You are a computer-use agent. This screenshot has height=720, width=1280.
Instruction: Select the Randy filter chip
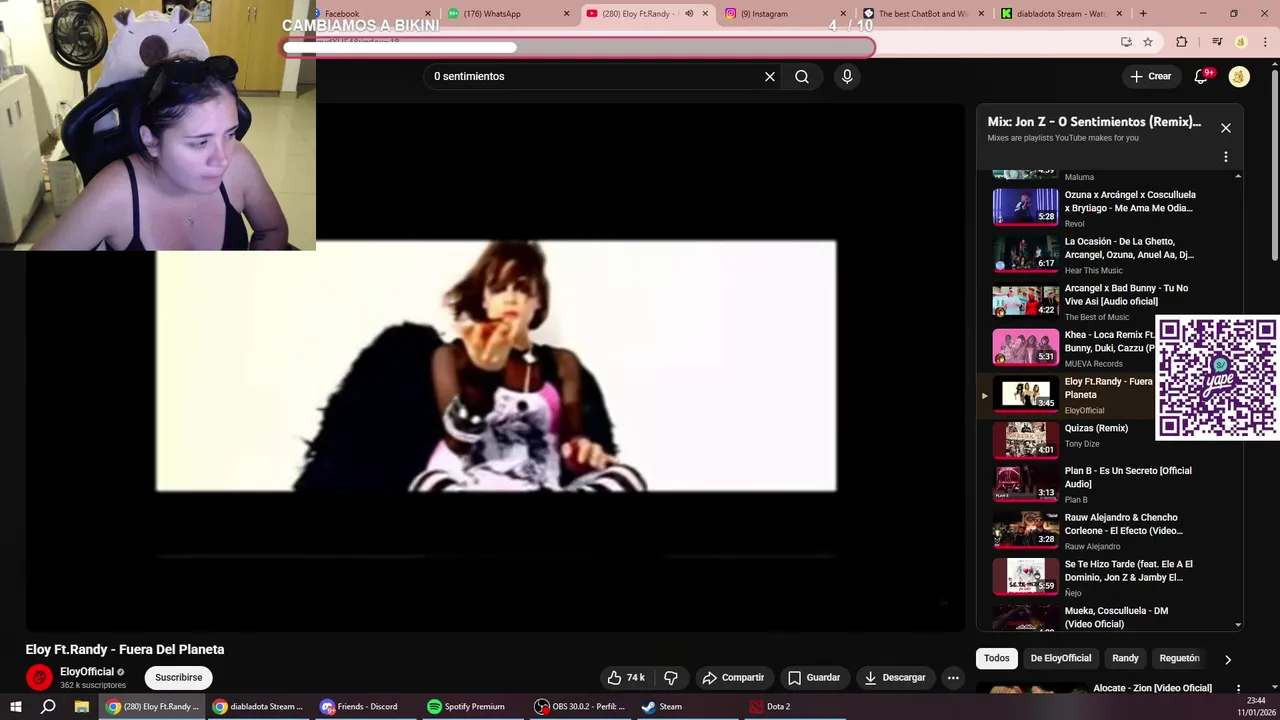(x=1125, y=658)
